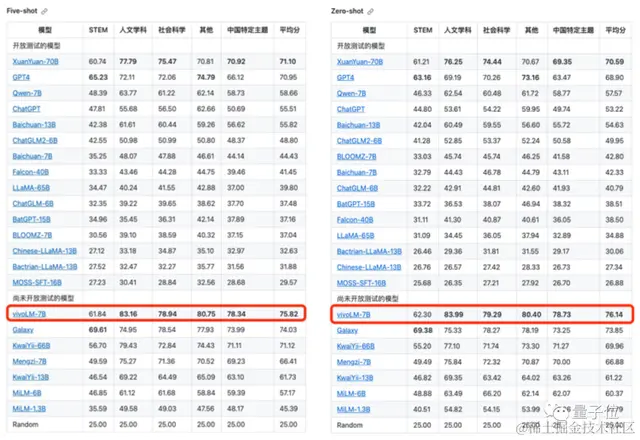The image size is (640, 440).
Task: Select STEM column header in Five-shot table
Action: 98,30
